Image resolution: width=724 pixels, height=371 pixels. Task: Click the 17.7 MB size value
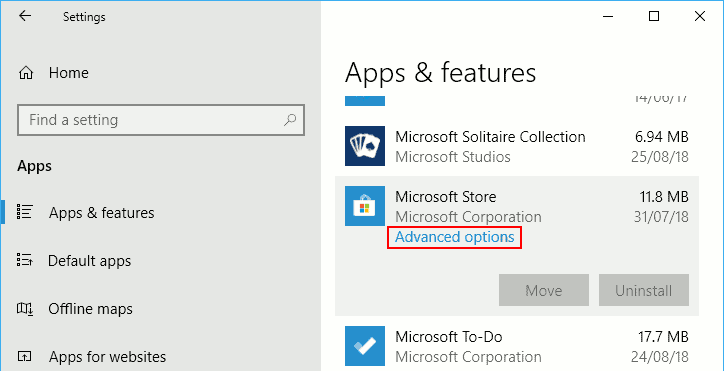point(664,336)
